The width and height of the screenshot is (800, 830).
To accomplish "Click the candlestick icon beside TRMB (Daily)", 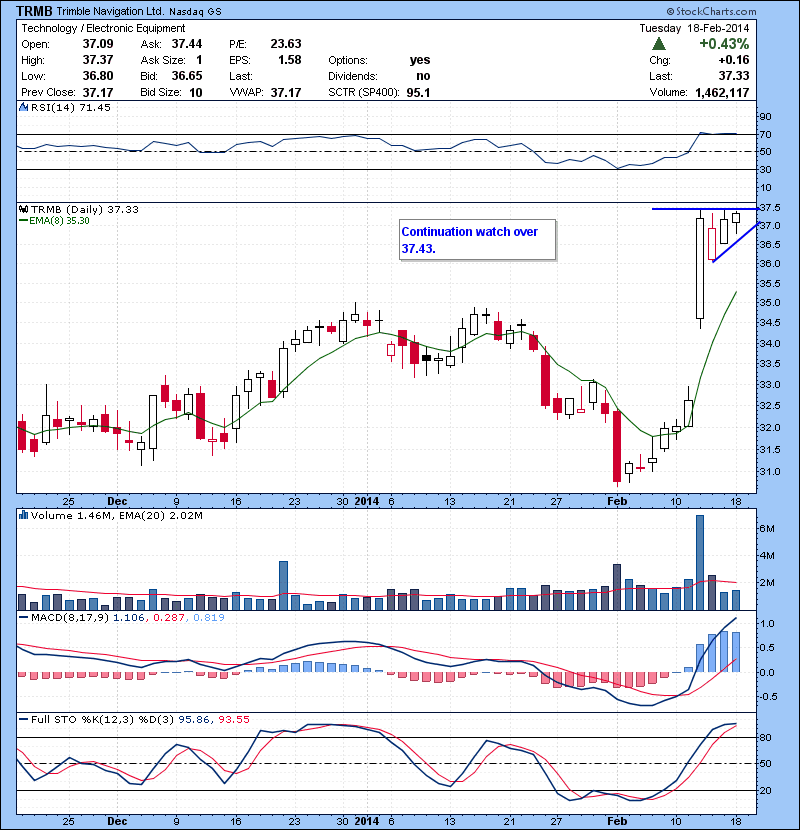I will tap(23, 210).
